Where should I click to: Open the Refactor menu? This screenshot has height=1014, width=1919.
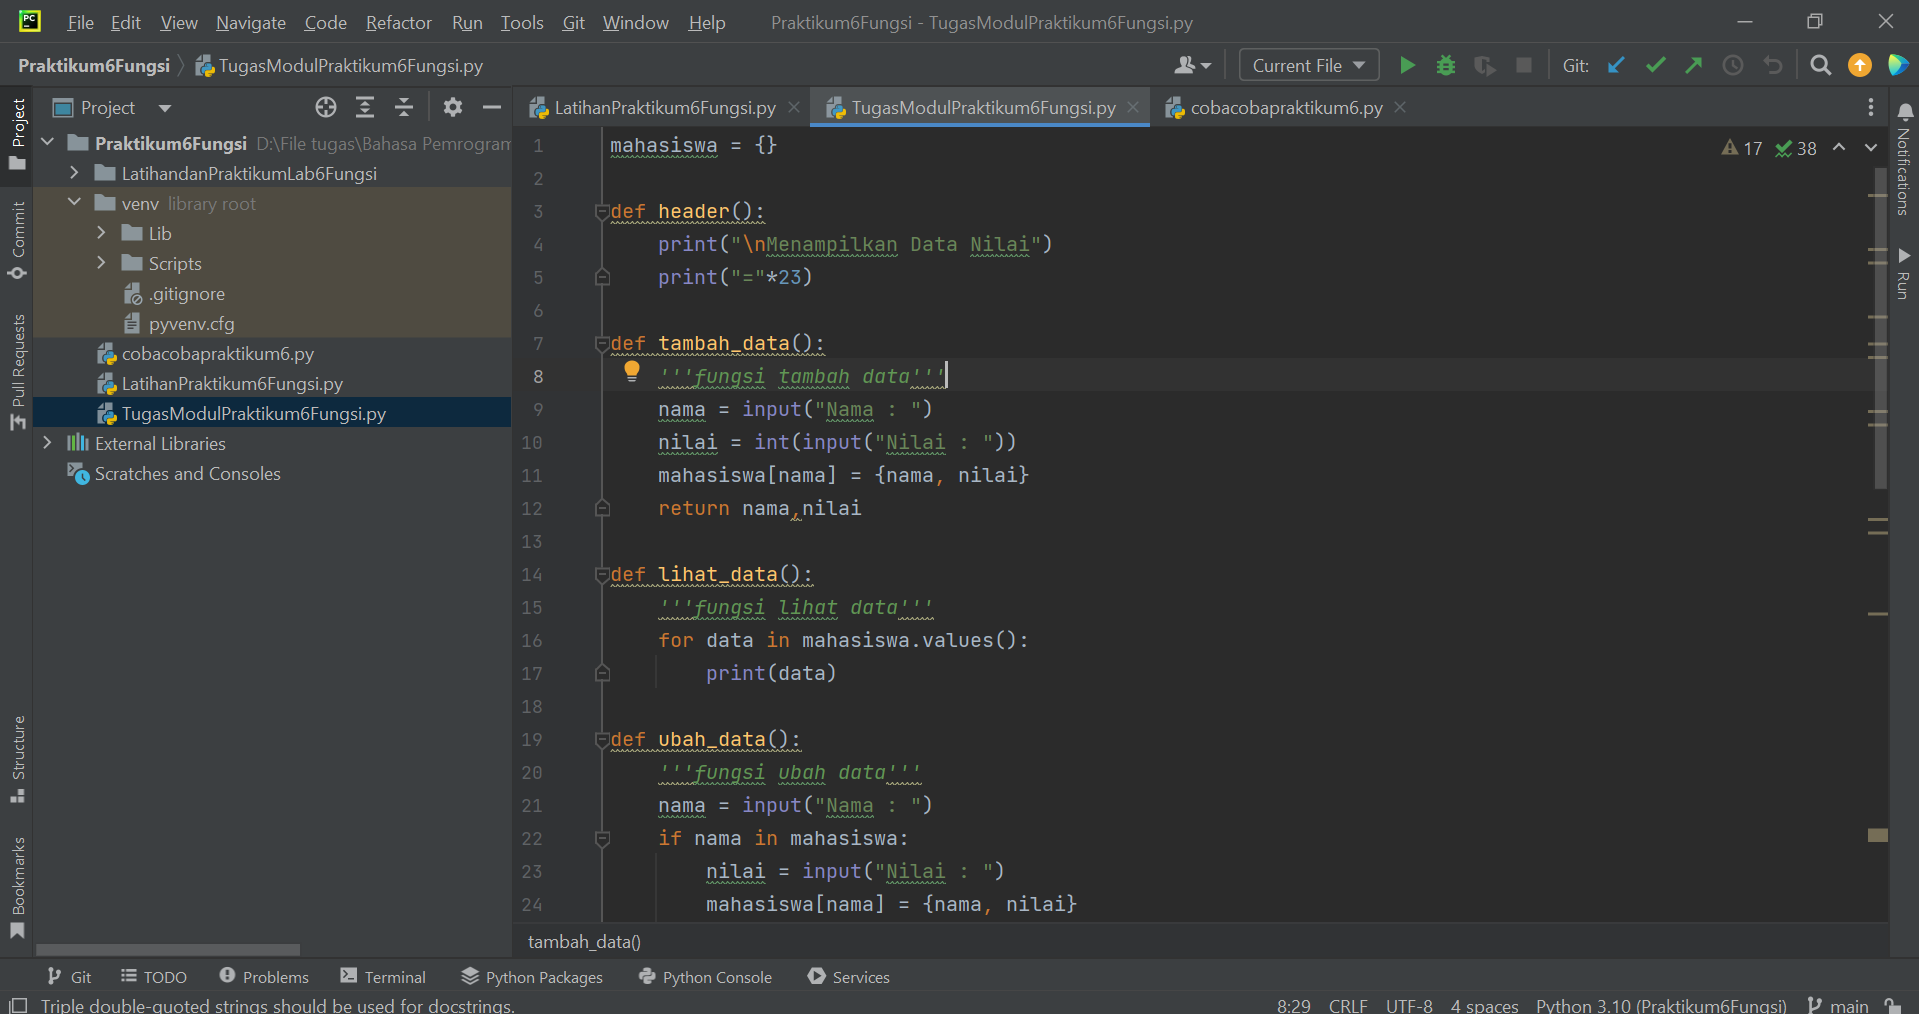pos(398,22)
